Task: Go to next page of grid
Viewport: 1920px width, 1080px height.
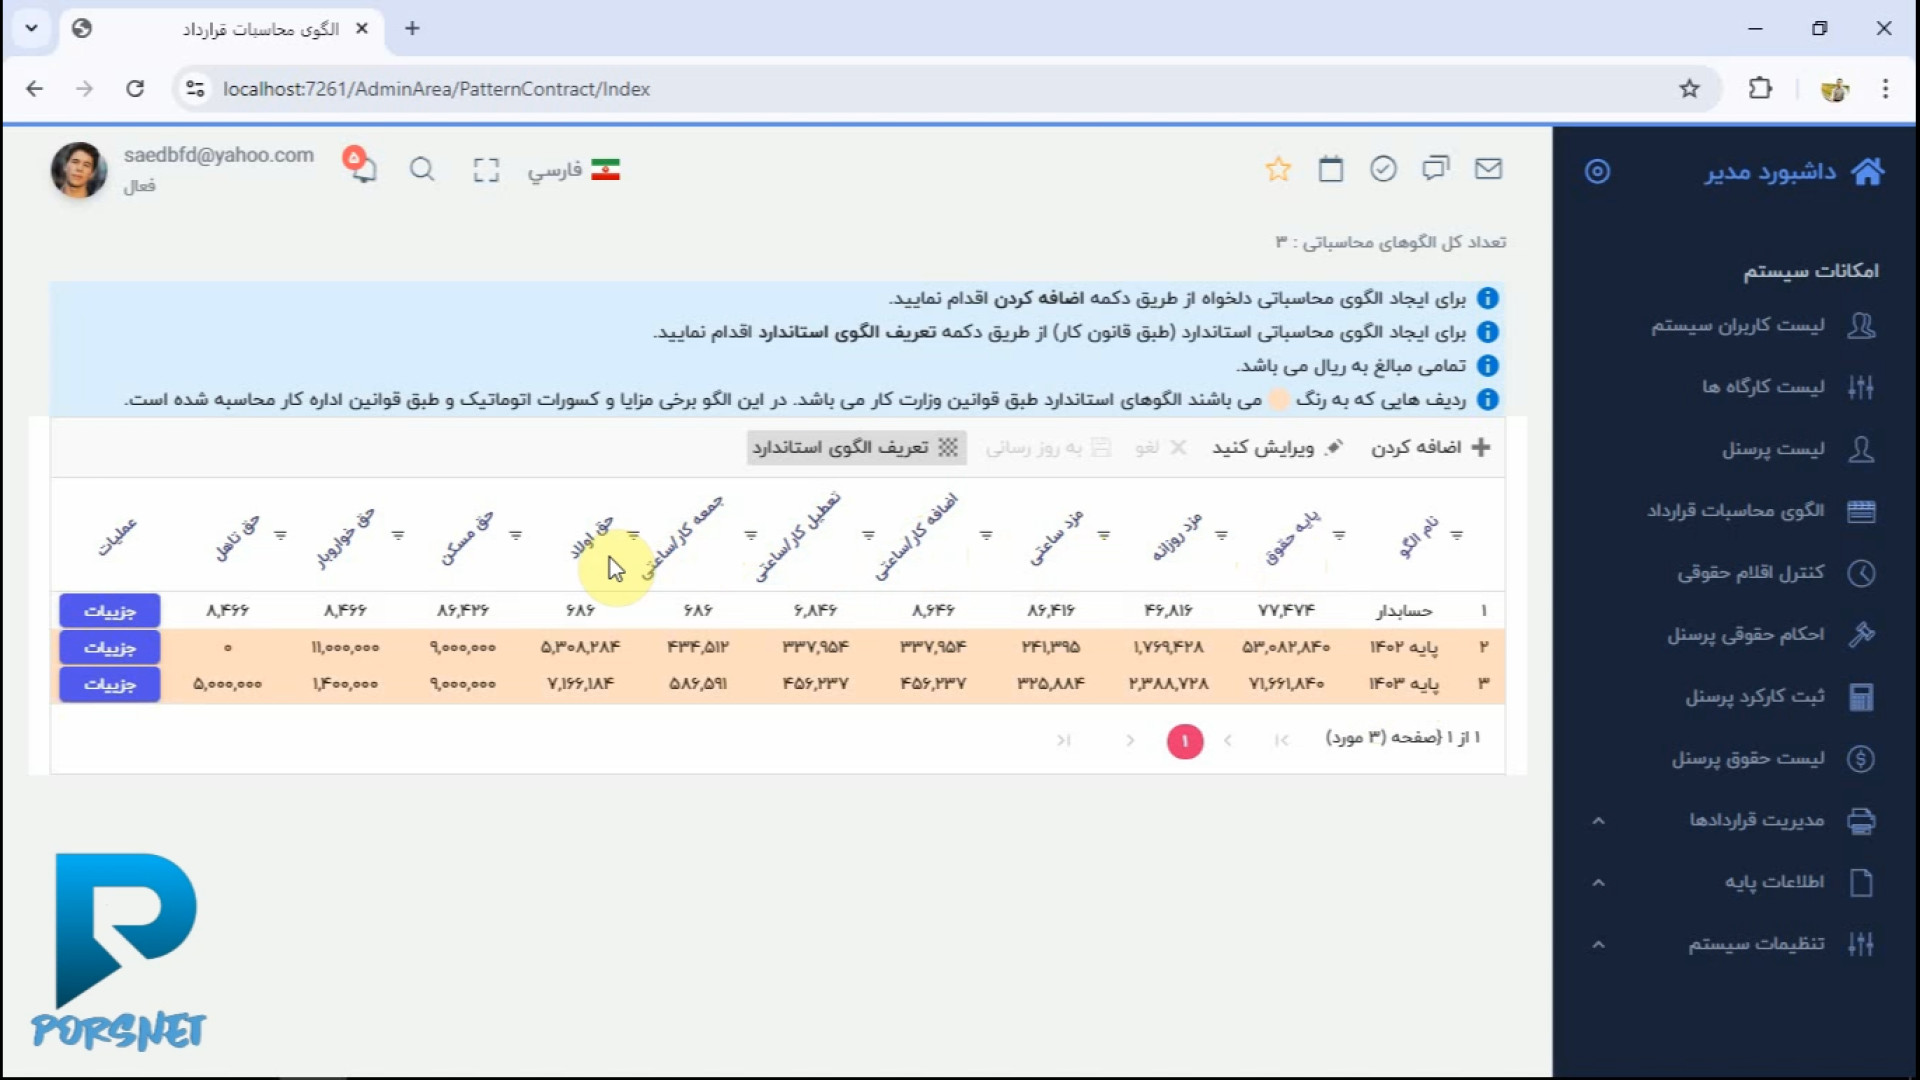Action: (x=1130, y=741)
